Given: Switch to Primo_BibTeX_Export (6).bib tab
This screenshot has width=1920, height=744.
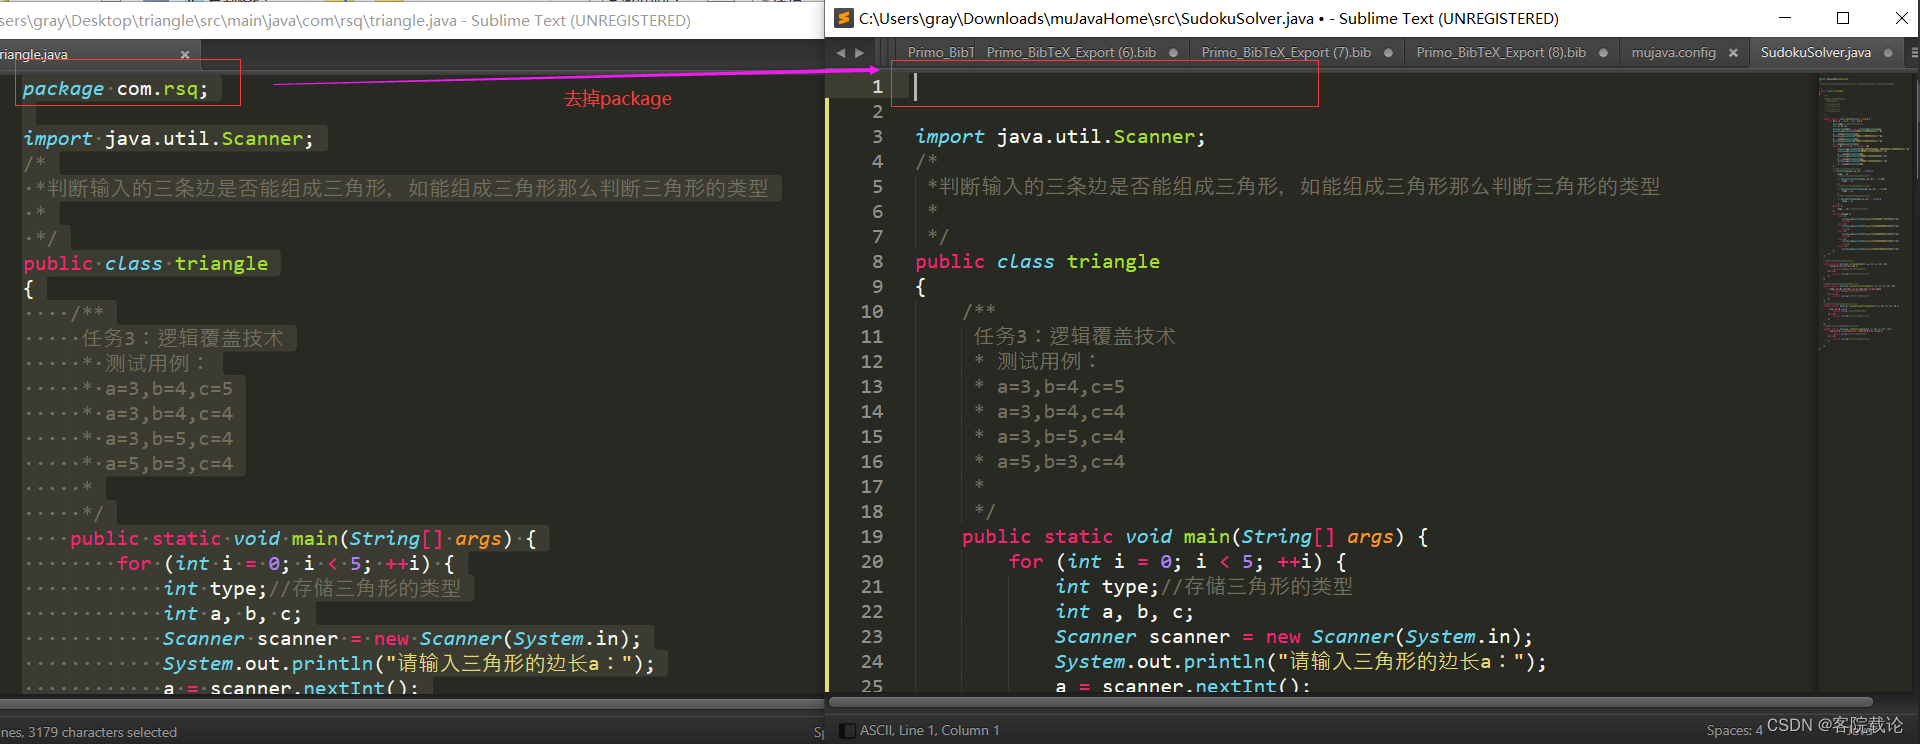Looking at the screenshot, I should click(1071, 53).
